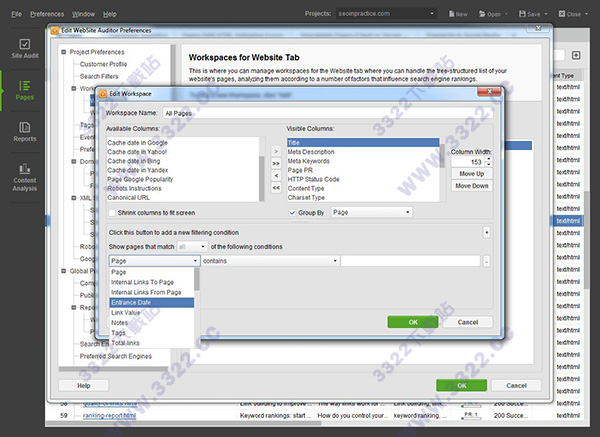The image size is (600, 437).
Task: Open the Preferences menu
Action: point(46,15)
